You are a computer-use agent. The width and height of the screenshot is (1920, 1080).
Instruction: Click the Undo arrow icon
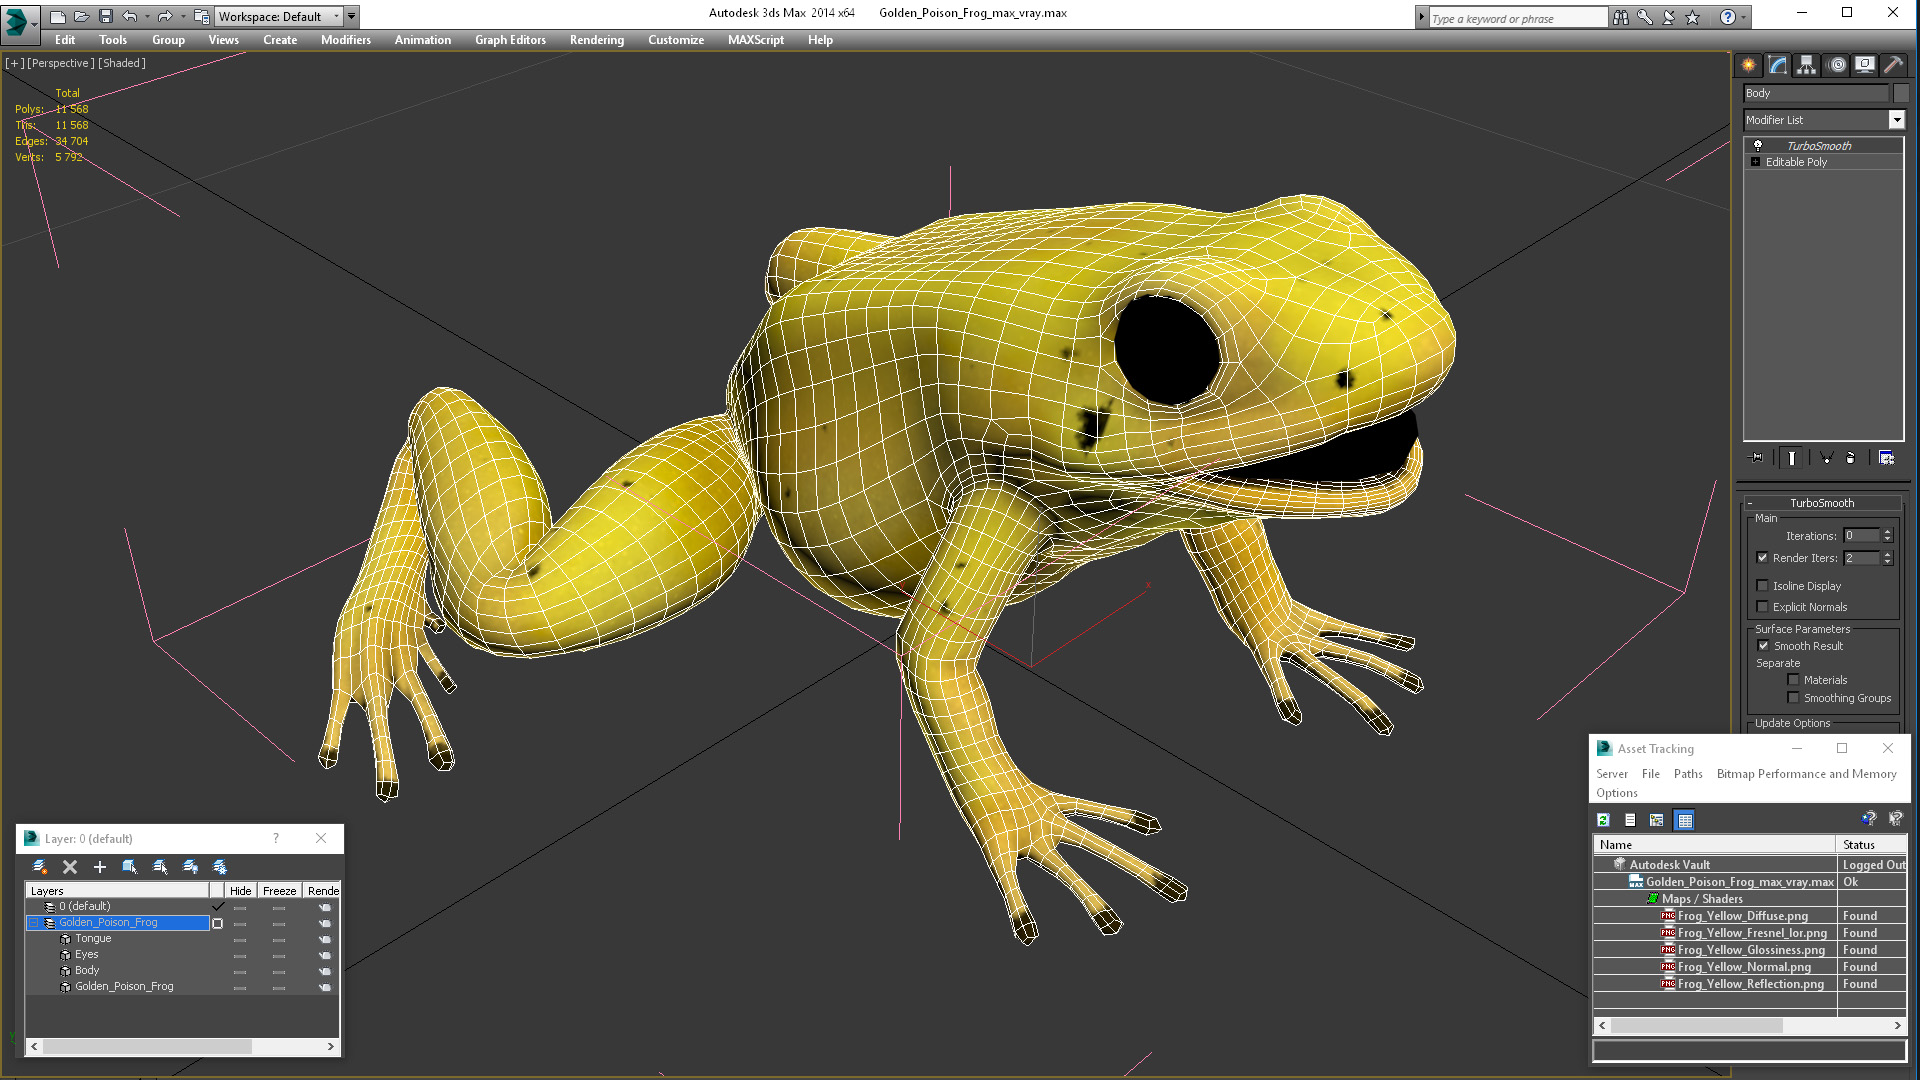coord(130,16)
